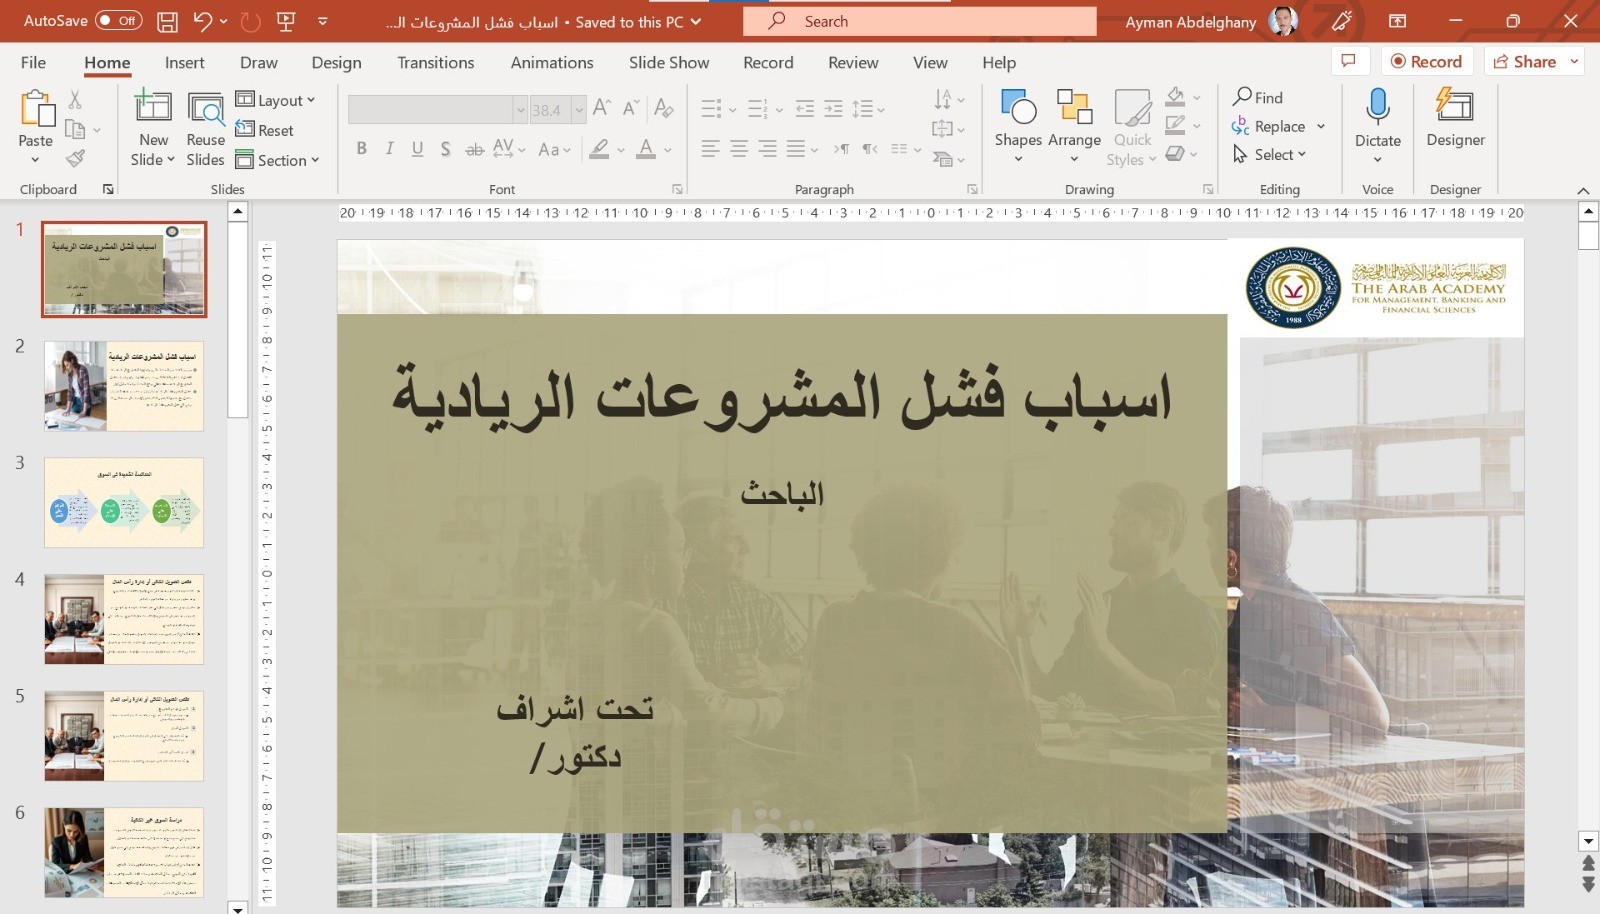Toggle strikethrough formatting
The height and width of the screenshot is (914, 1600).
point(474,149)
